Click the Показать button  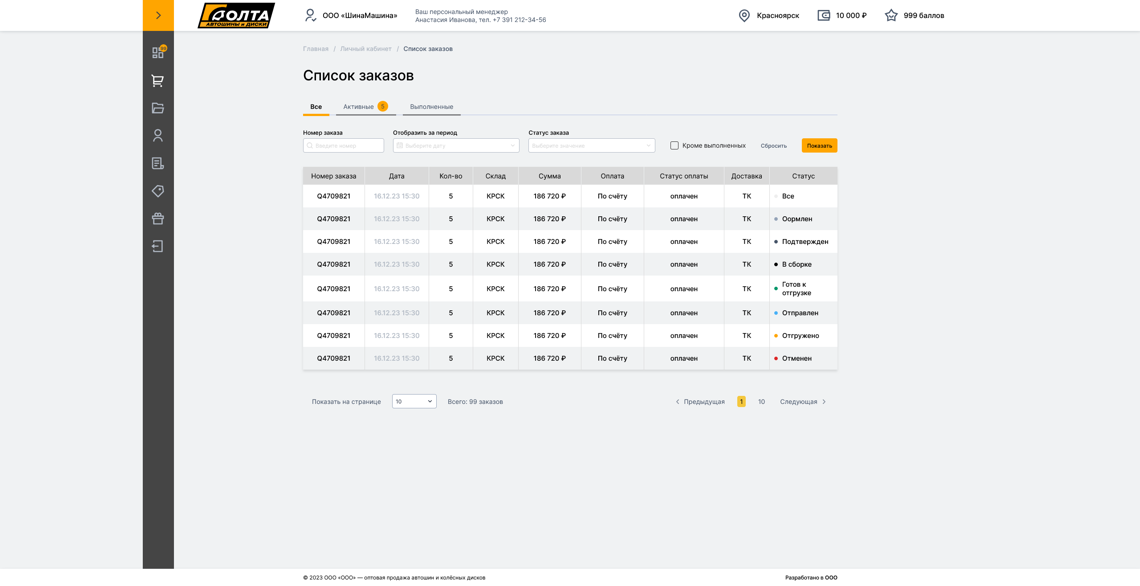819,145
